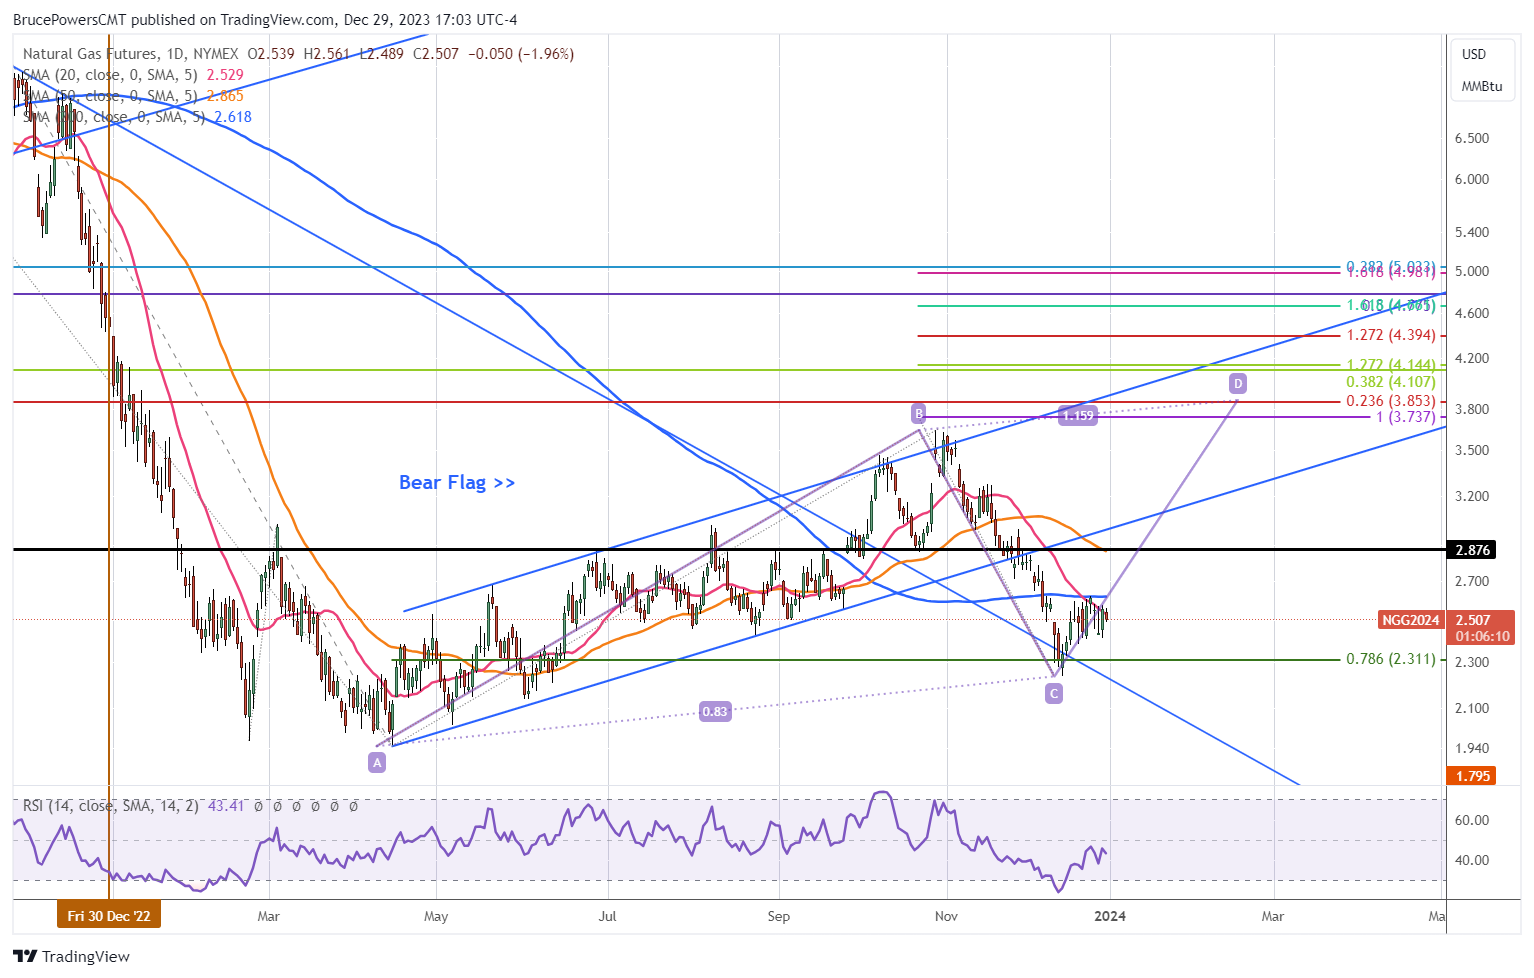Click the Jul label on time axis
Image resolution: width=1534 pixels, height=978 pixels.
[607, 916]
